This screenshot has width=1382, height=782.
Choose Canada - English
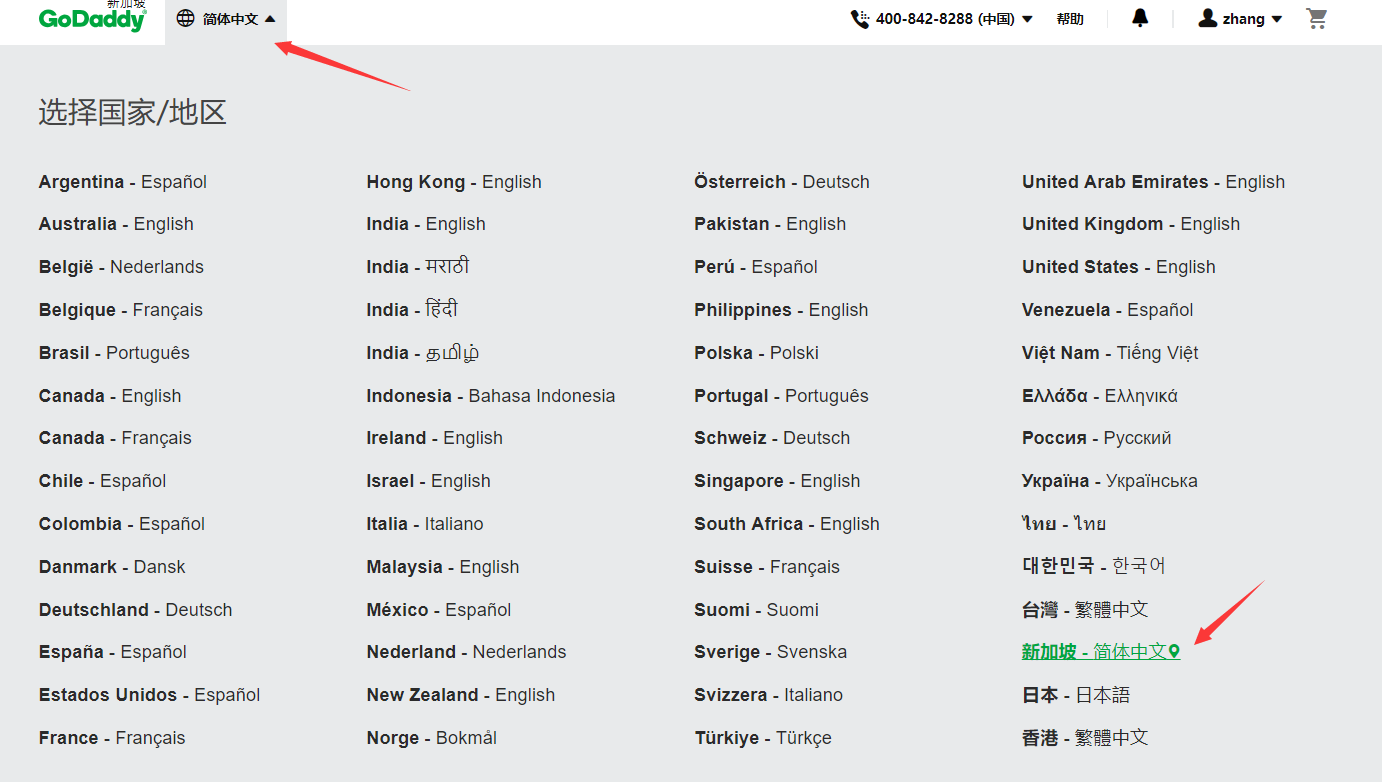pyautogui.click(x=110, y=396)
